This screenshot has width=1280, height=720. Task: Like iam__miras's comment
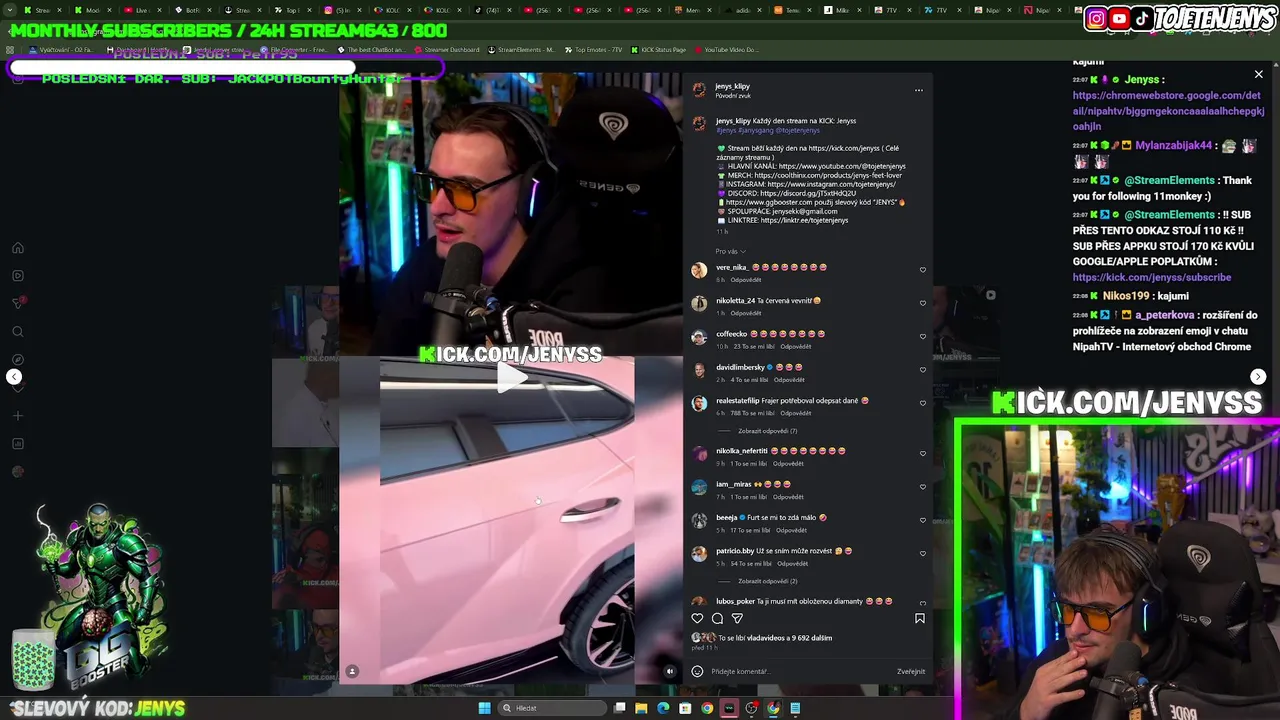[922, 487]
